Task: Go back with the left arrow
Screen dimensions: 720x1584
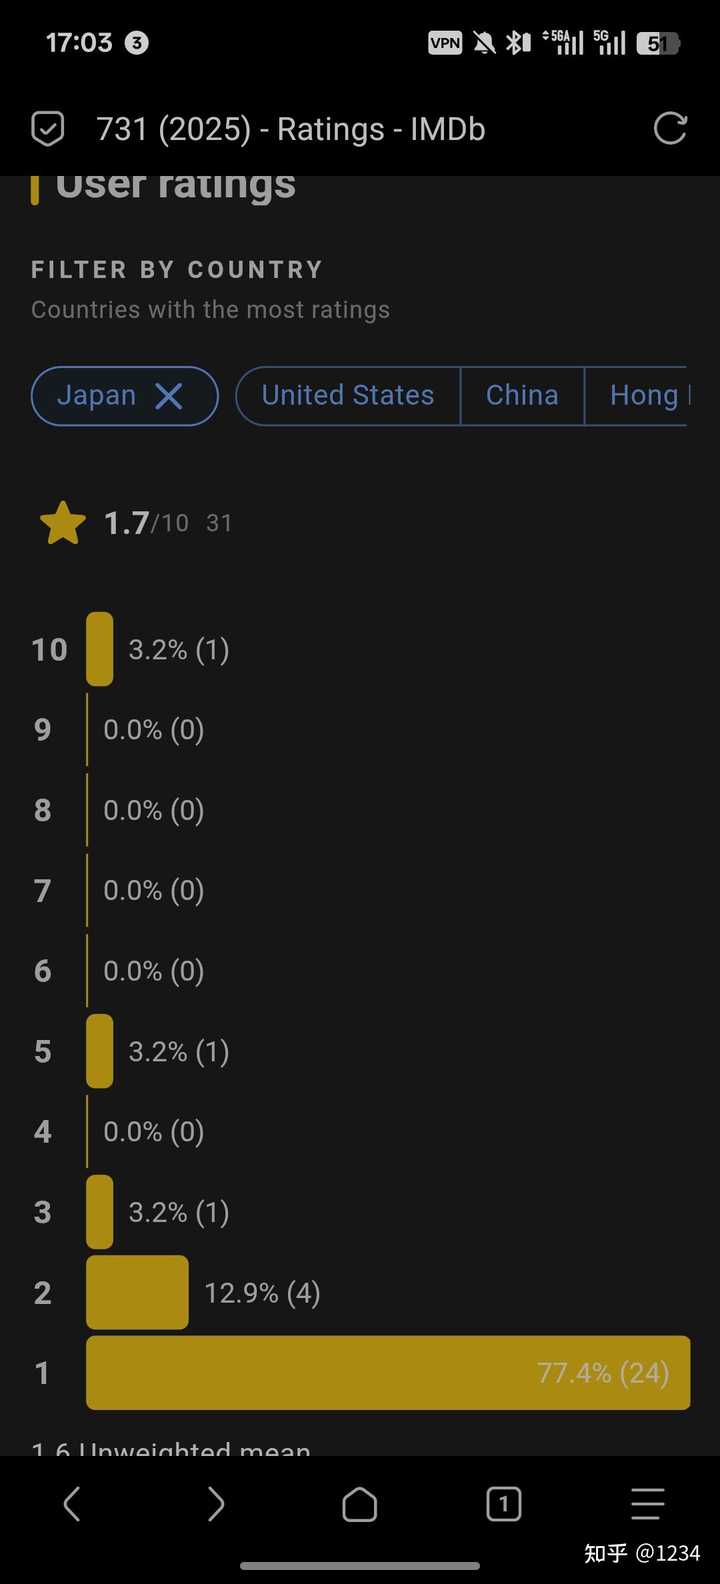Action: 72,1504
